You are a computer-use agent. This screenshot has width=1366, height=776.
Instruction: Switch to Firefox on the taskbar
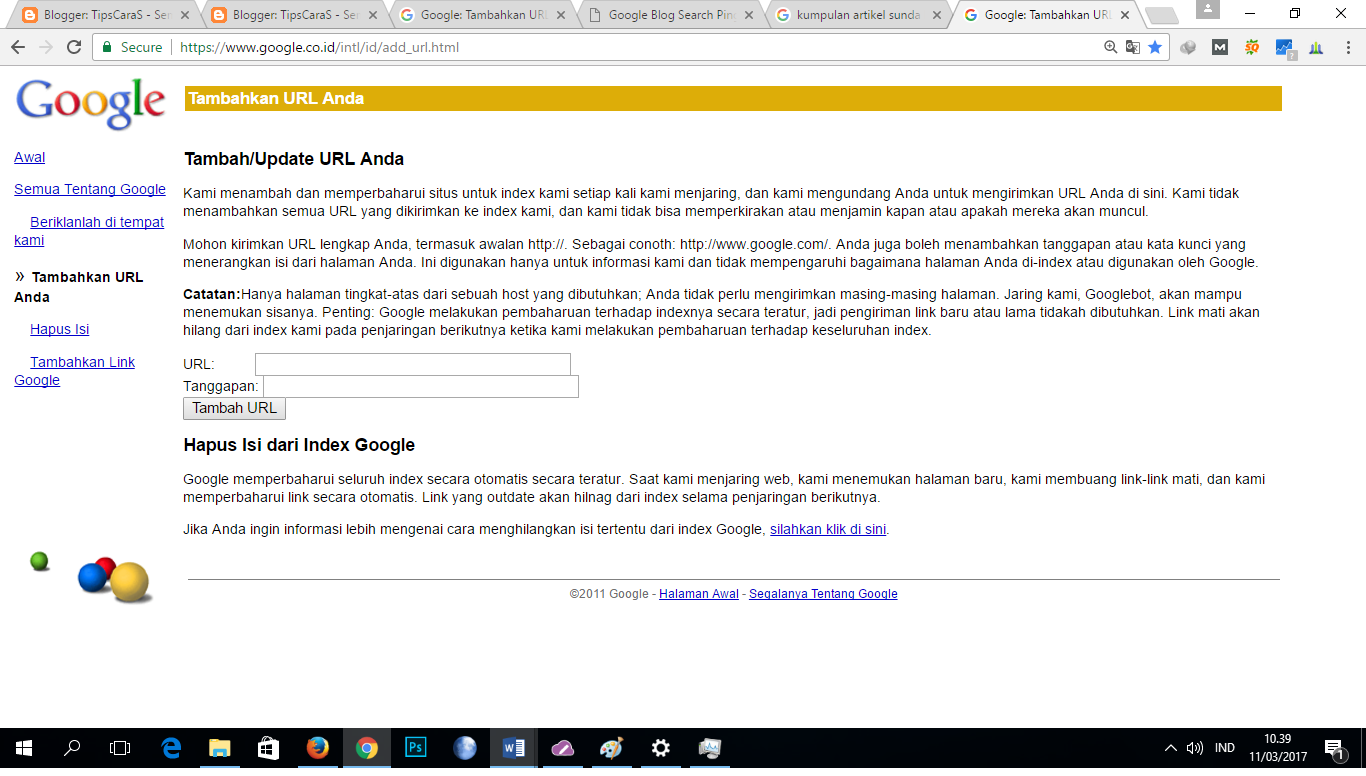tap(318, 748)
